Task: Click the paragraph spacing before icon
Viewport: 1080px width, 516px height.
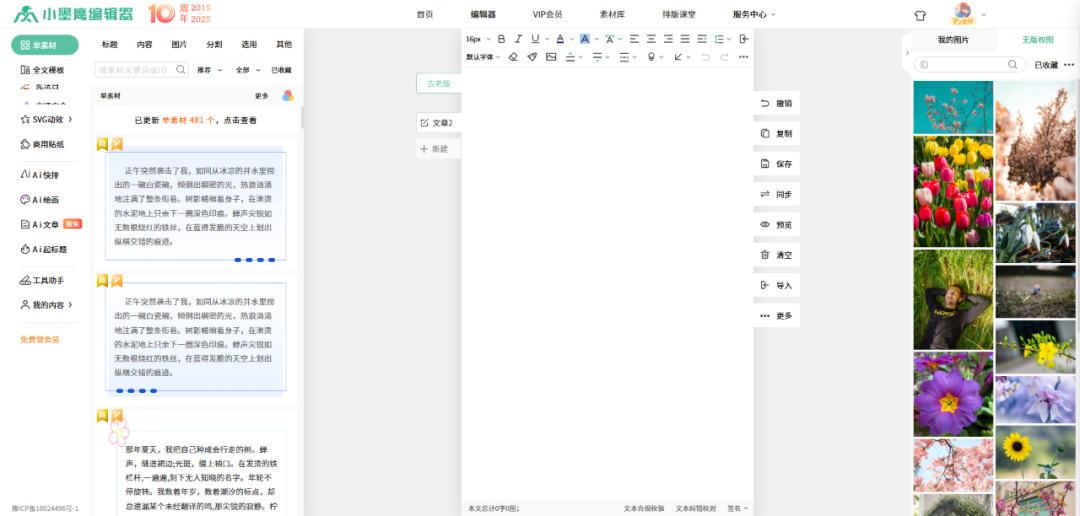Action: 570,57
